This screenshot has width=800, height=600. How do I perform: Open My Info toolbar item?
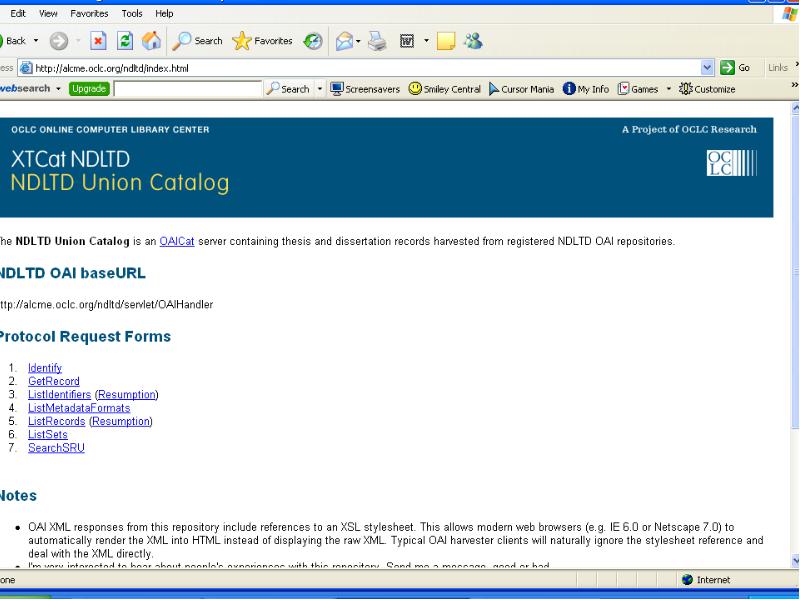(586, 89)
